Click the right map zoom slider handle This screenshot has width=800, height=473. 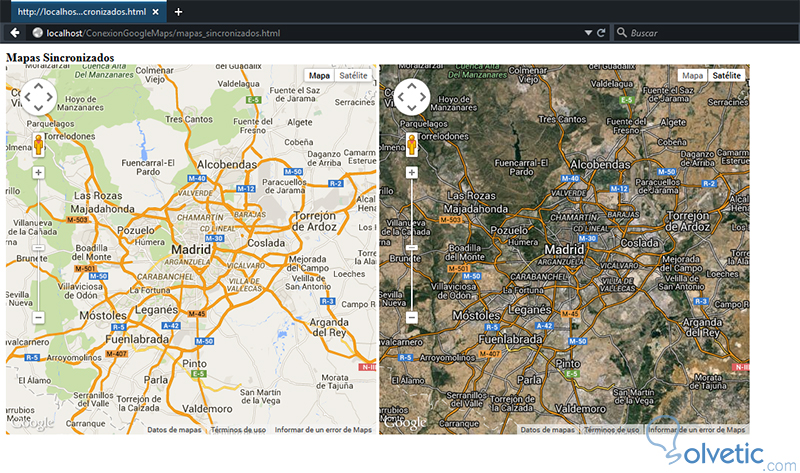[x=412, y=247]
